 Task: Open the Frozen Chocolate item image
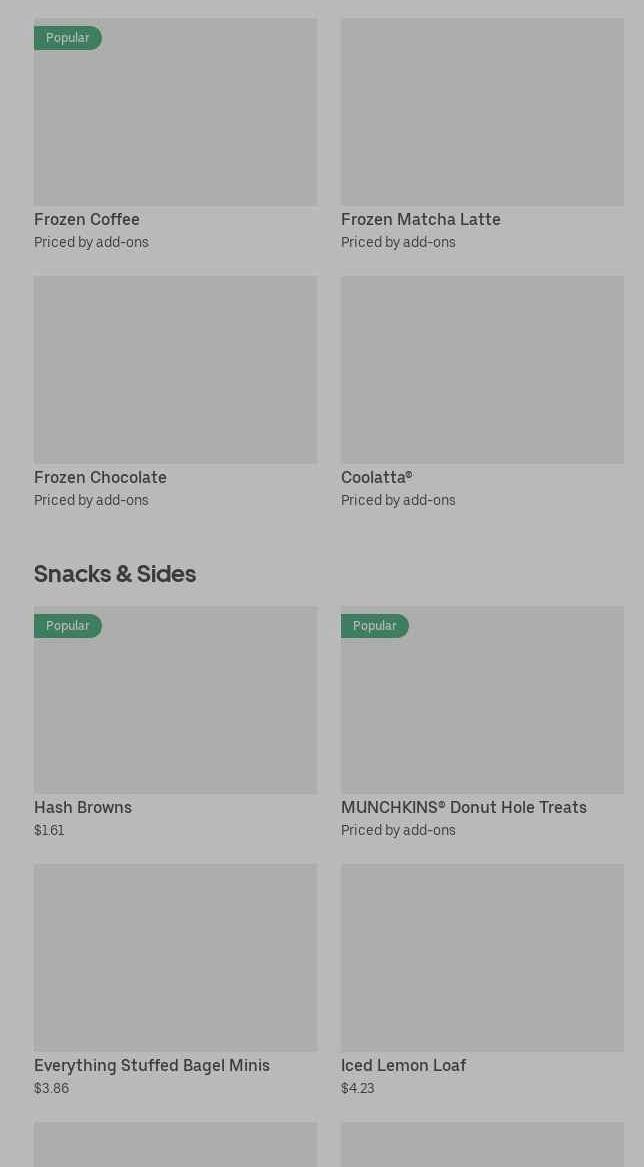pos(175,369)
